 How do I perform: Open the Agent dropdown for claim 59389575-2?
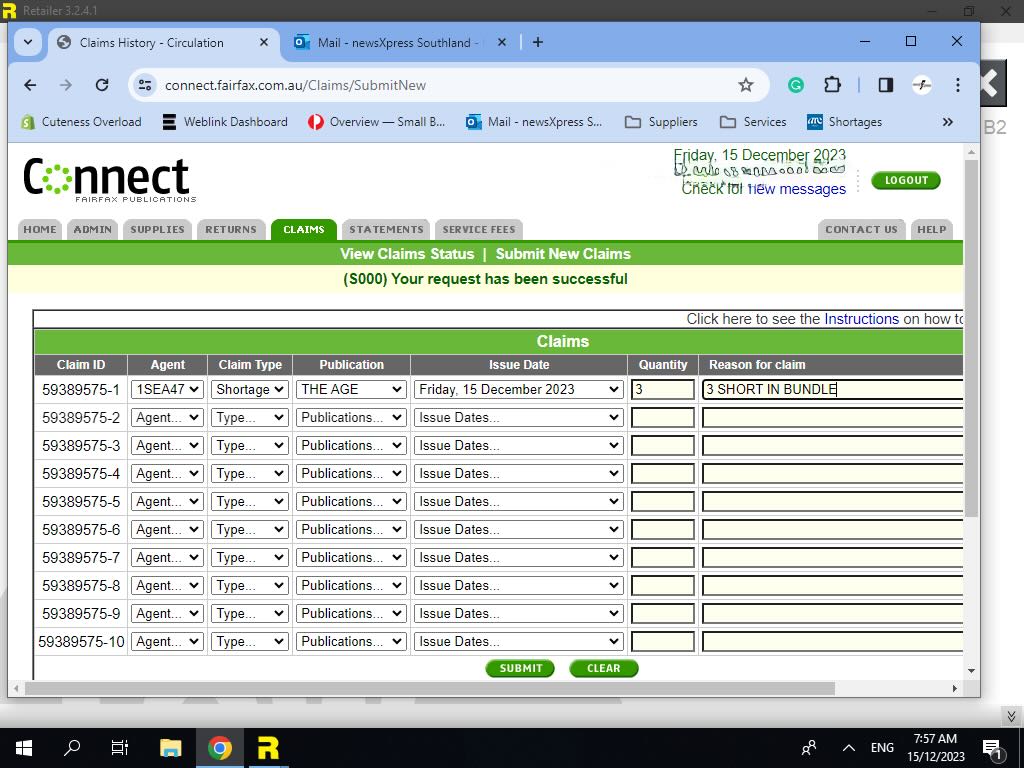tap(167, 418)
